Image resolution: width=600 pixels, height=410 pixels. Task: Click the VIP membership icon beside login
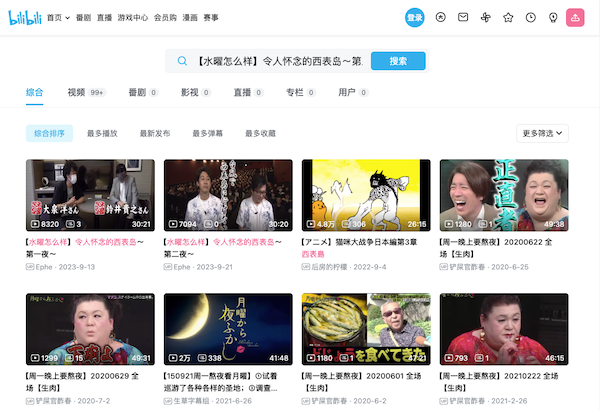pyautogui.click(x=441, y=17)
